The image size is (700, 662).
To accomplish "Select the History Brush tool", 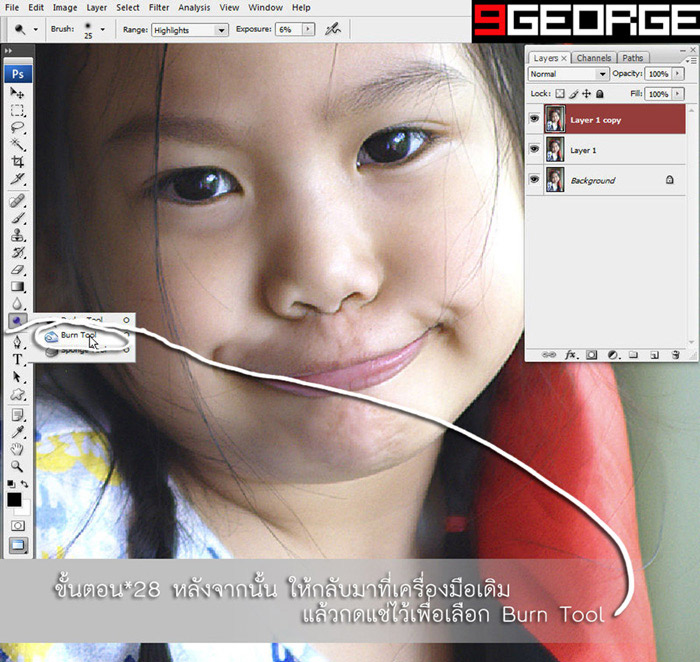I will [x=17, y=253].
